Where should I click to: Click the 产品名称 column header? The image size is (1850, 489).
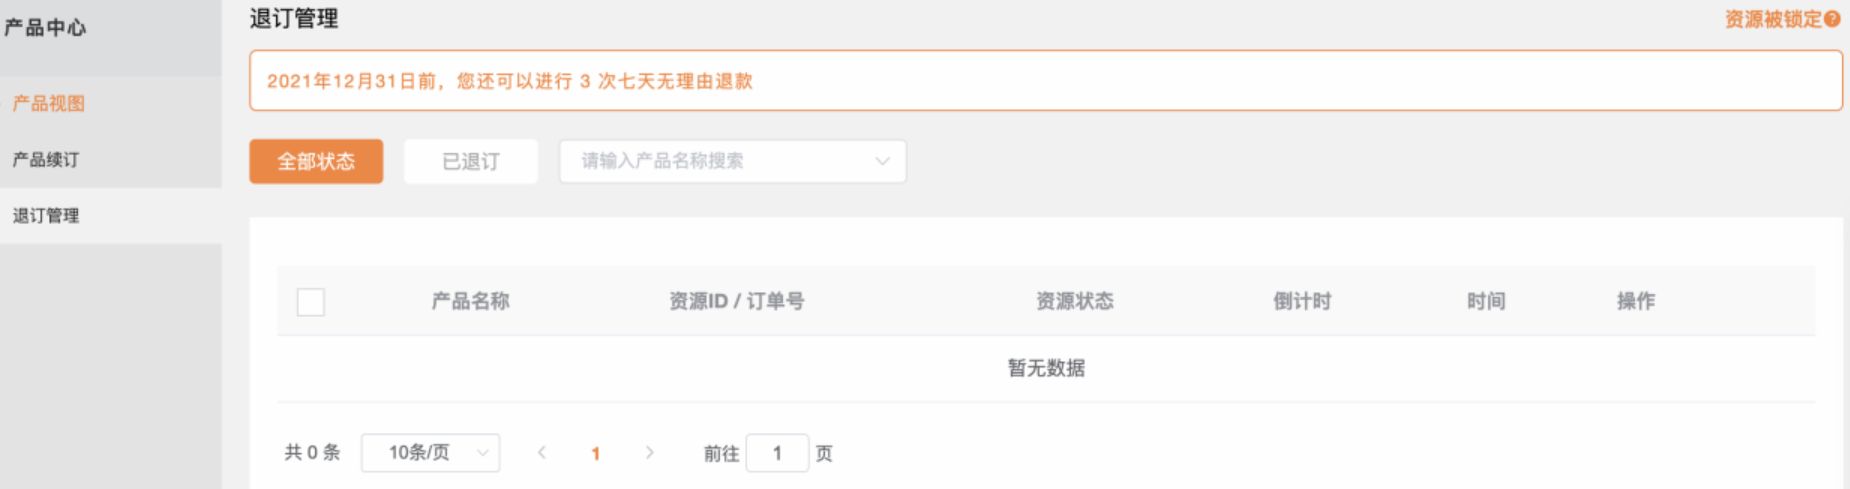[x=470, y=301]
